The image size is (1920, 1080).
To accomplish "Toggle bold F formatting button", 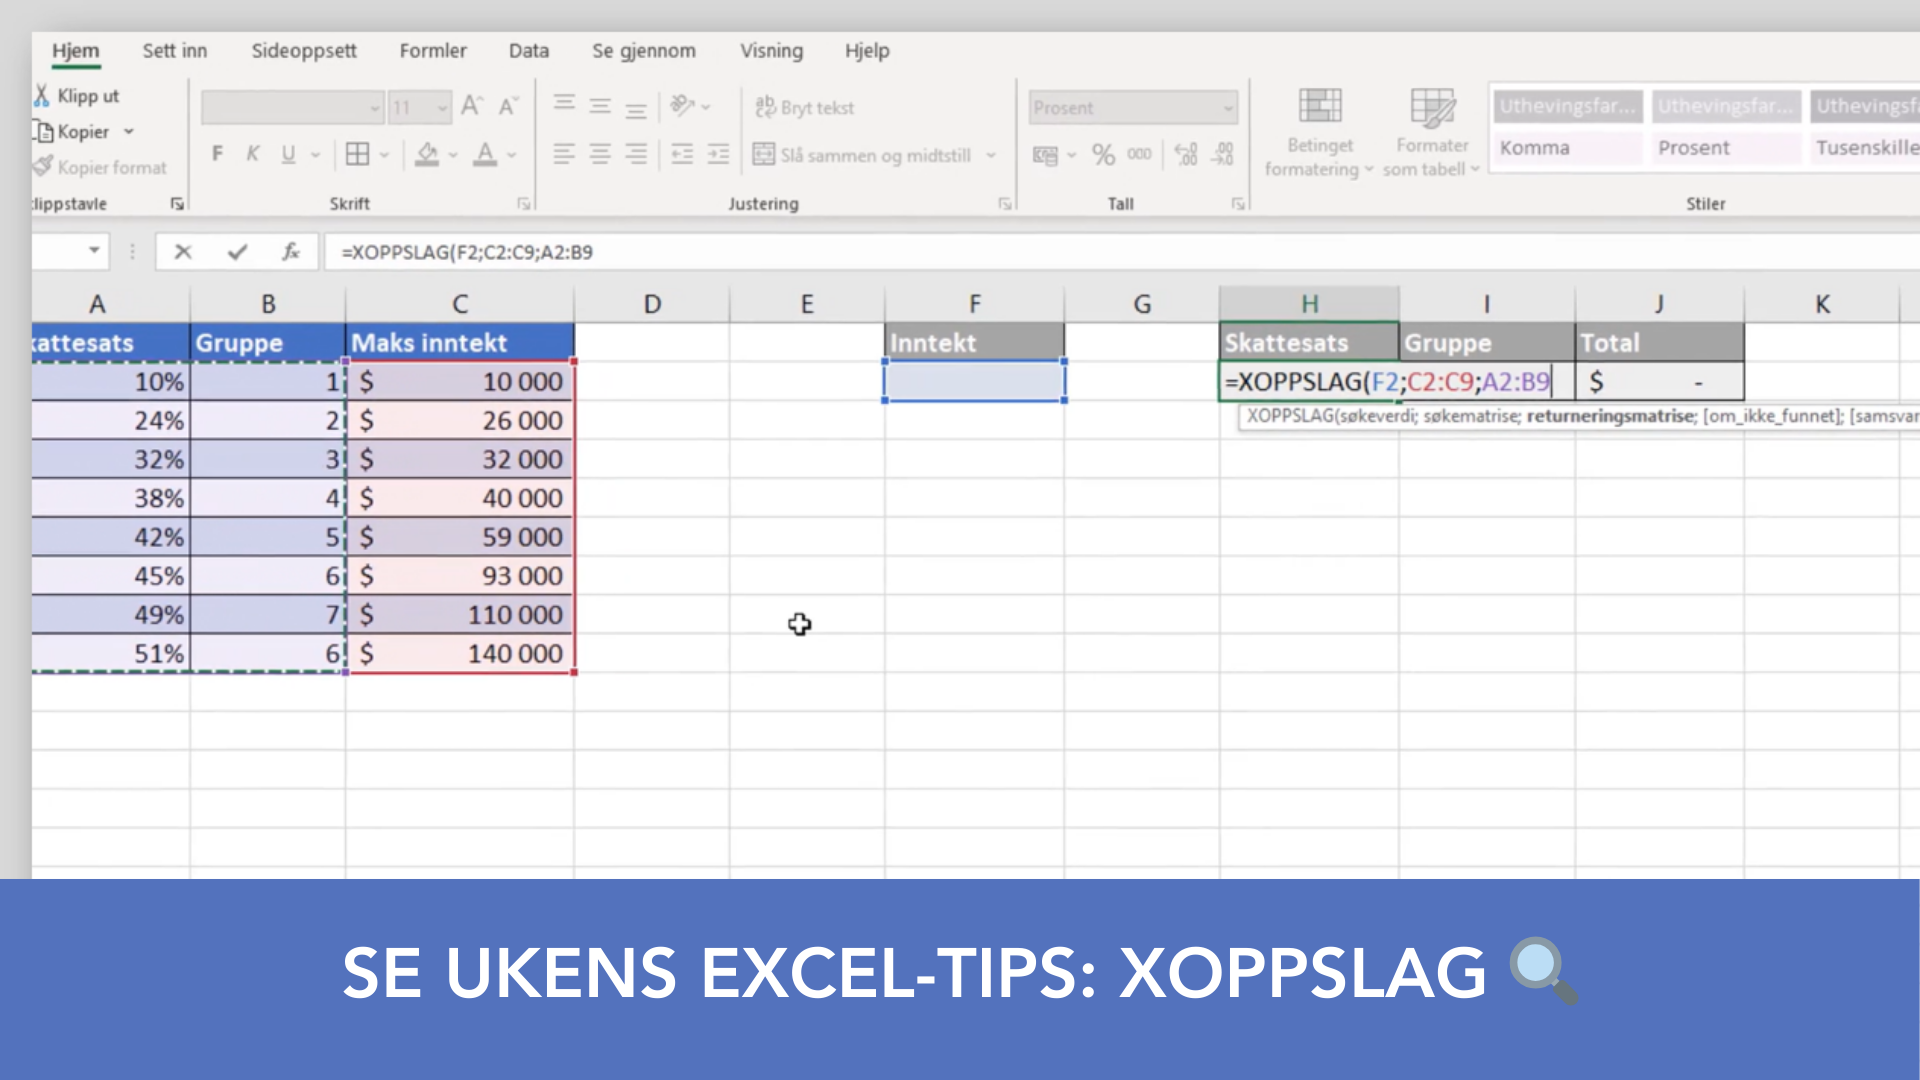I will tap(217, 154).
